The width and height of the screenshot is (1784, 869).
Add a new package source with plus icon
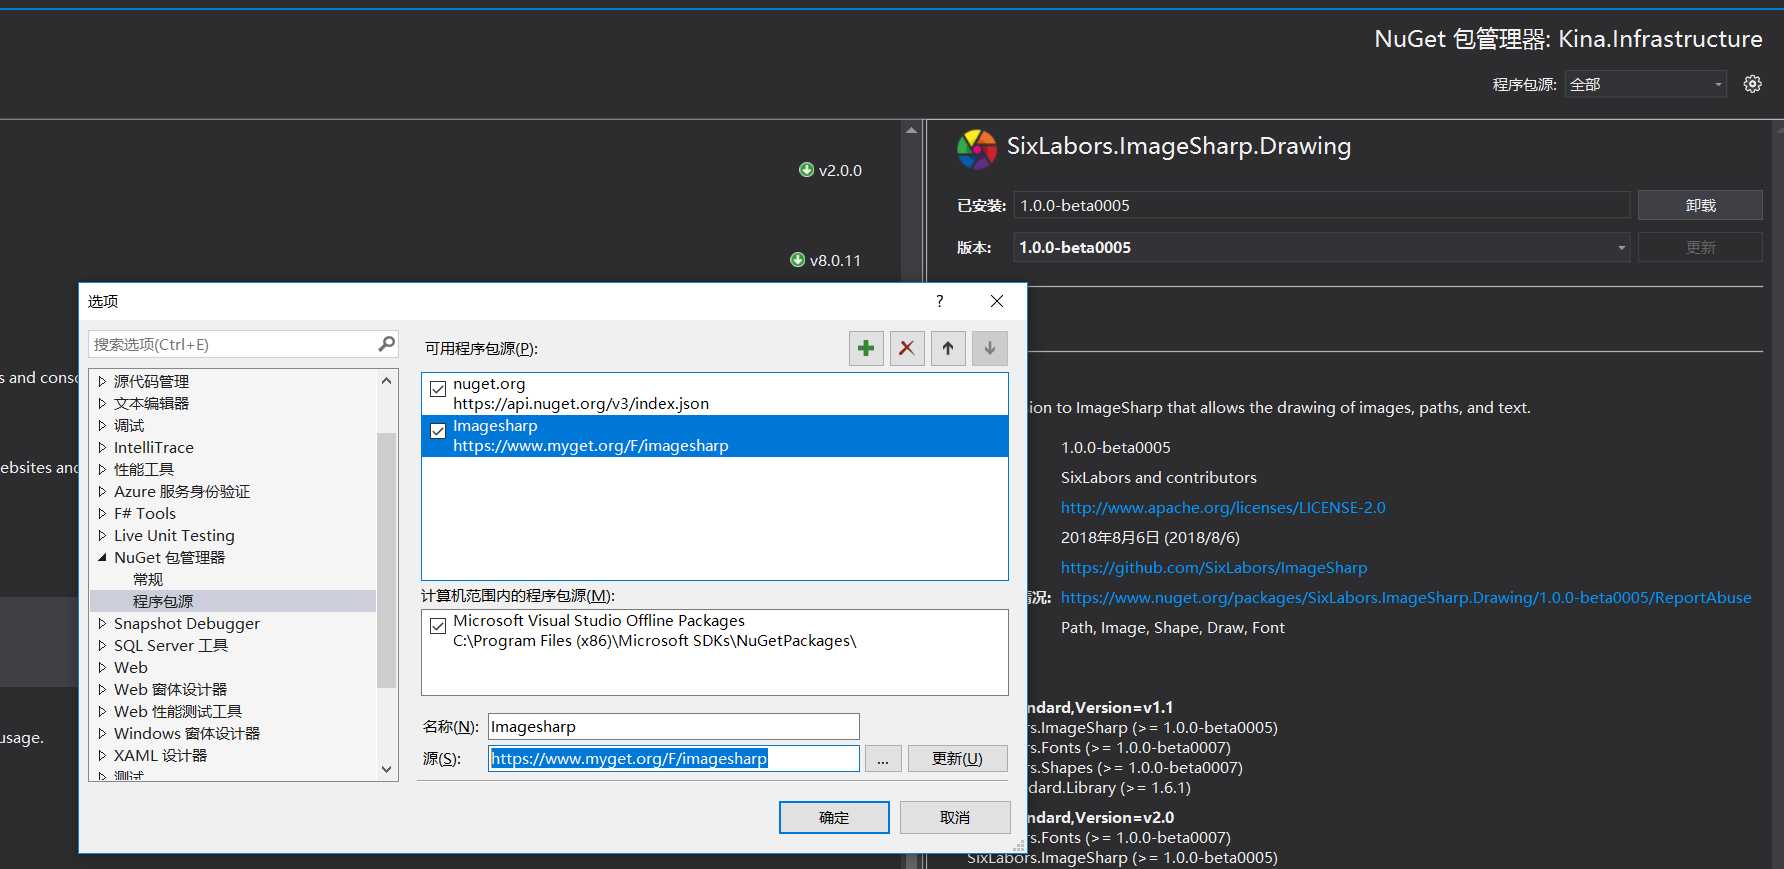[x=866, y=348]
